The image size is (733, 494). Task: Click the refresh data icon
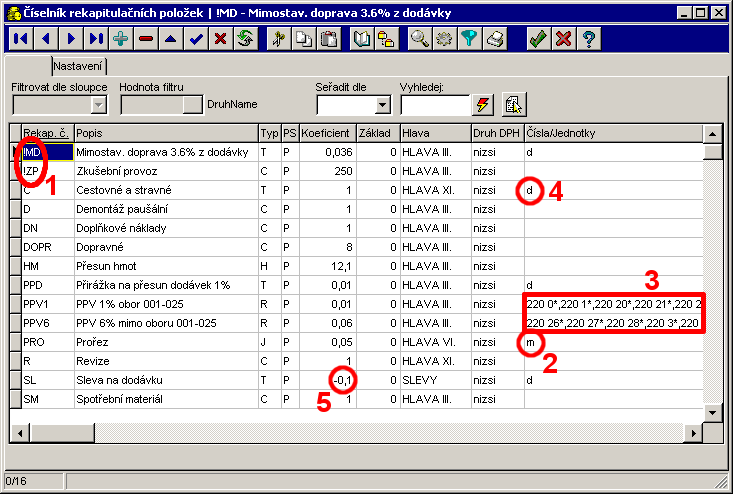(x=245, y=39)
